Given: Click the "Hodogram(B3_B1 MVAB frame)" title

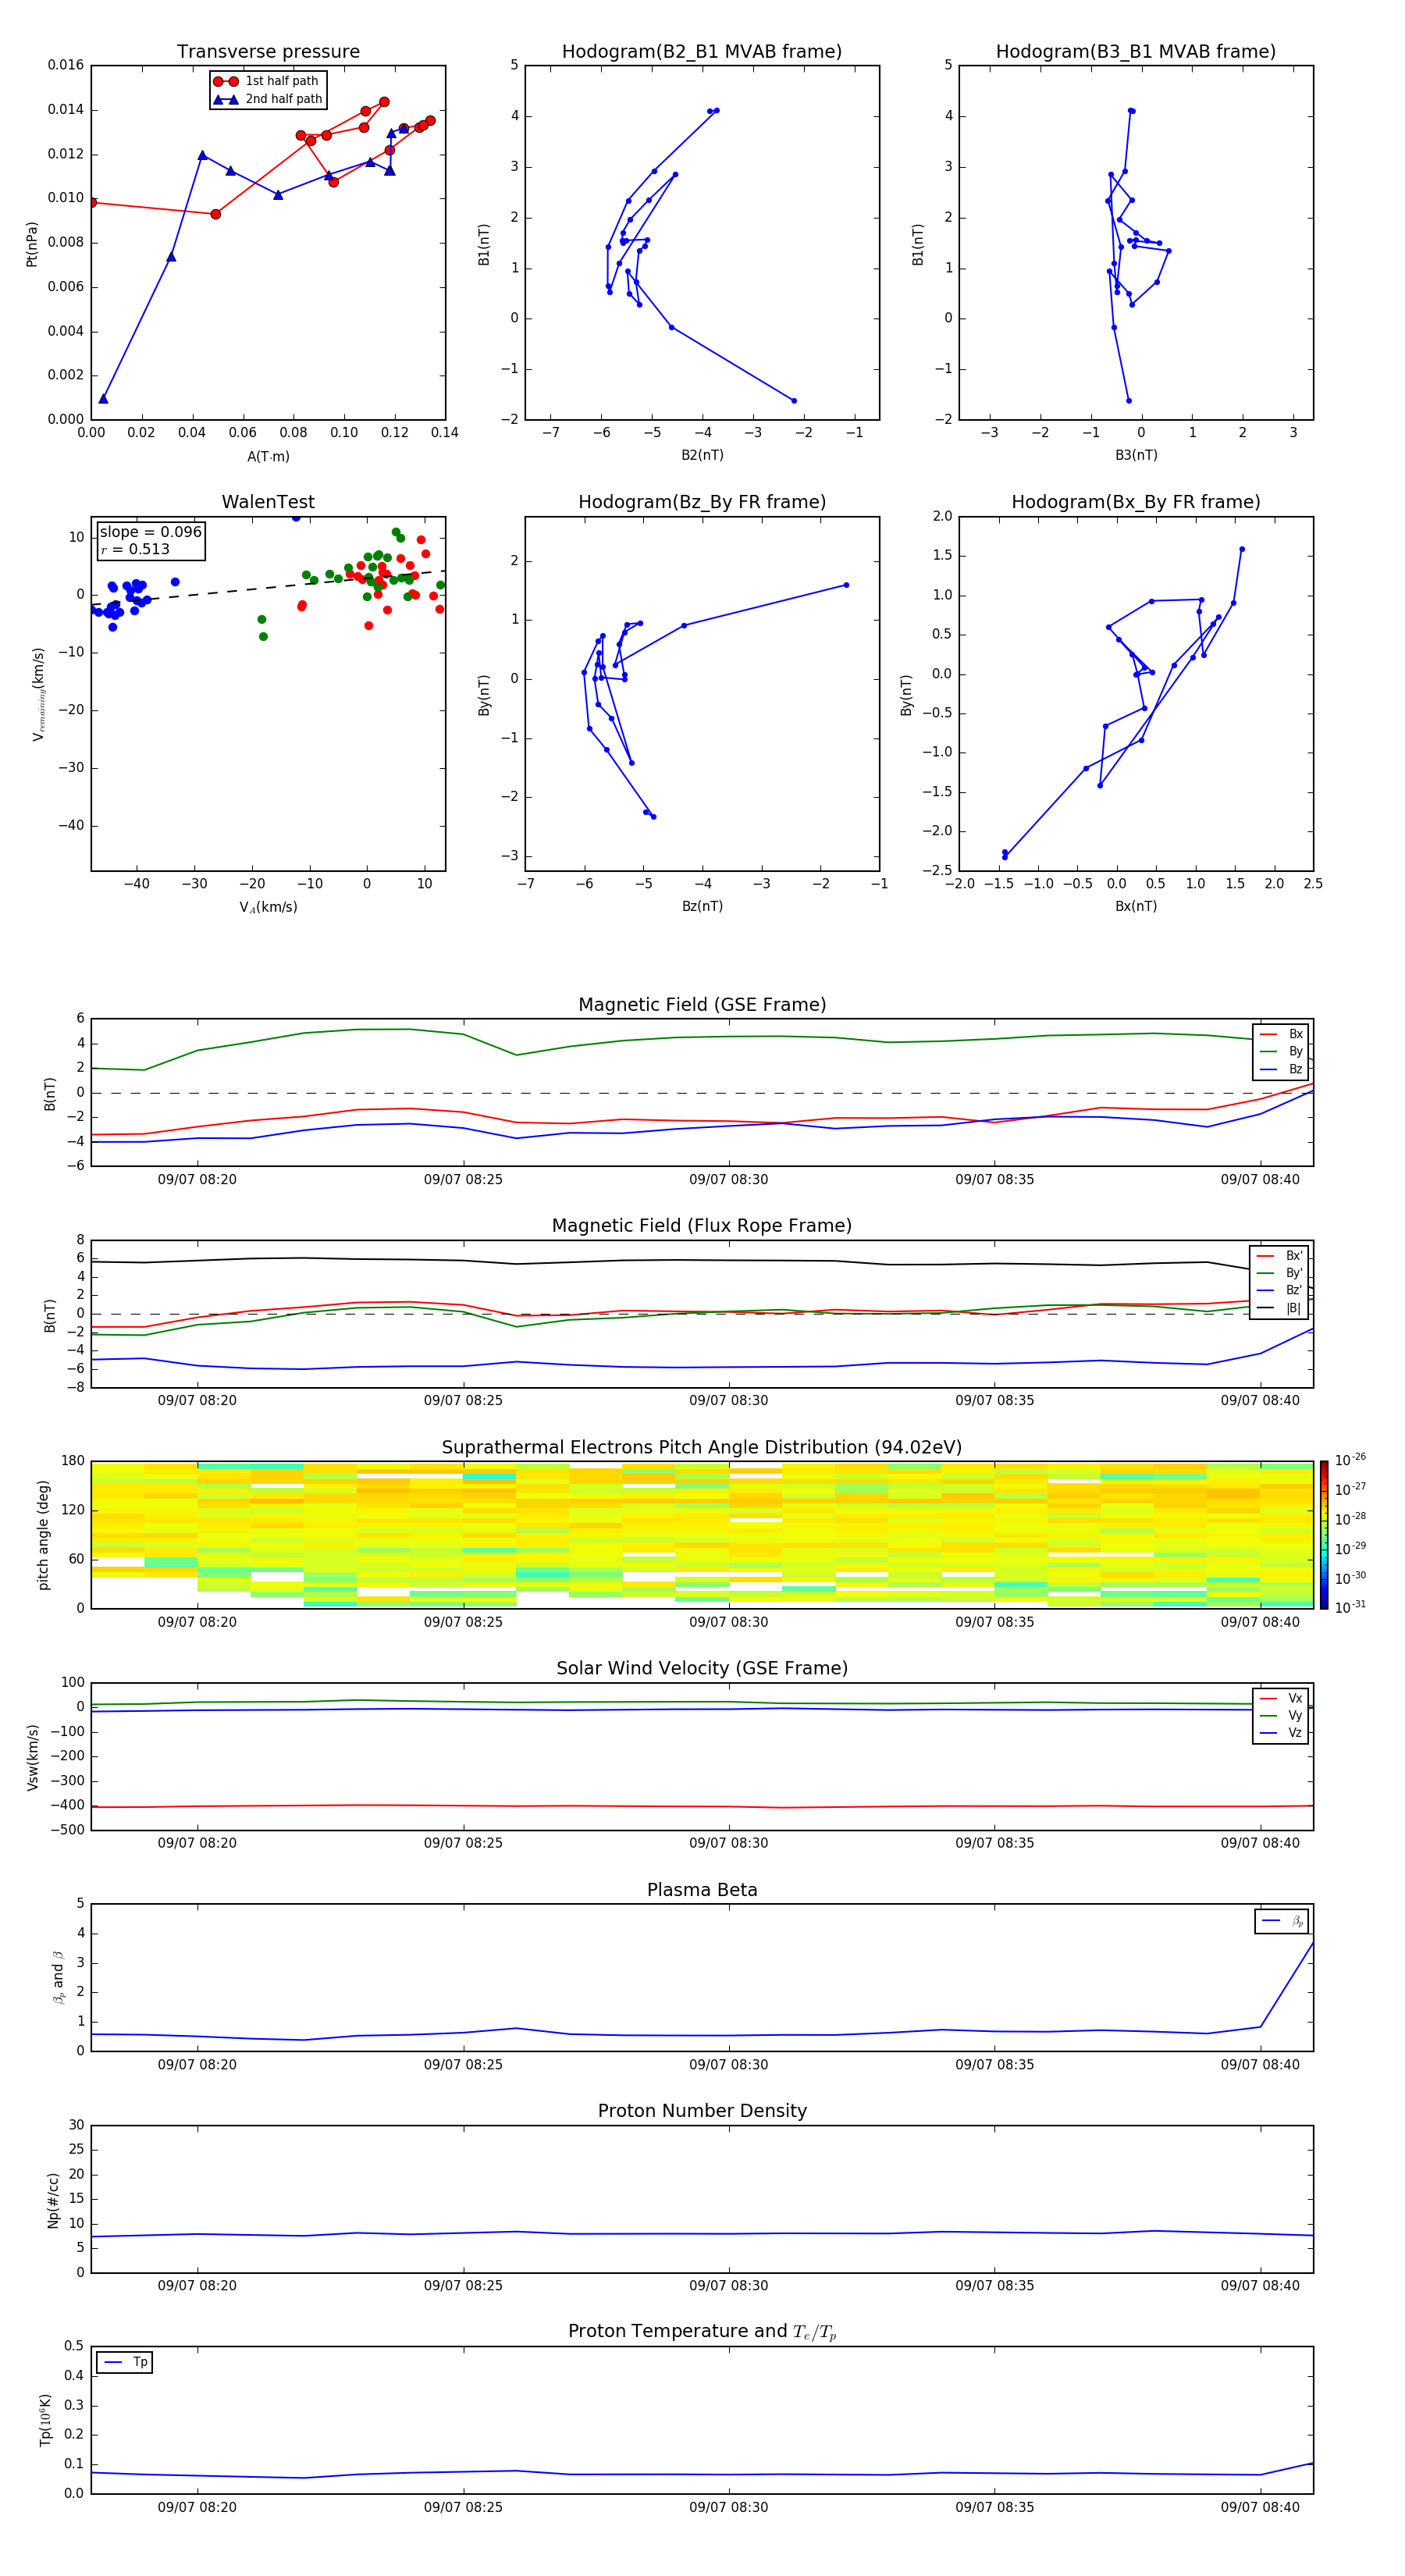Looking at the screenshot, I should click(x=1136, y=52).
